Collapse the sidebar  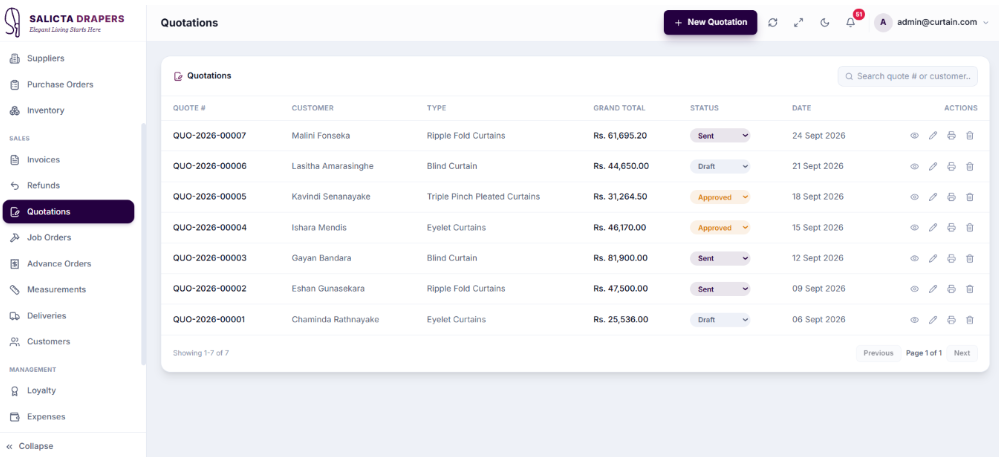30,446
